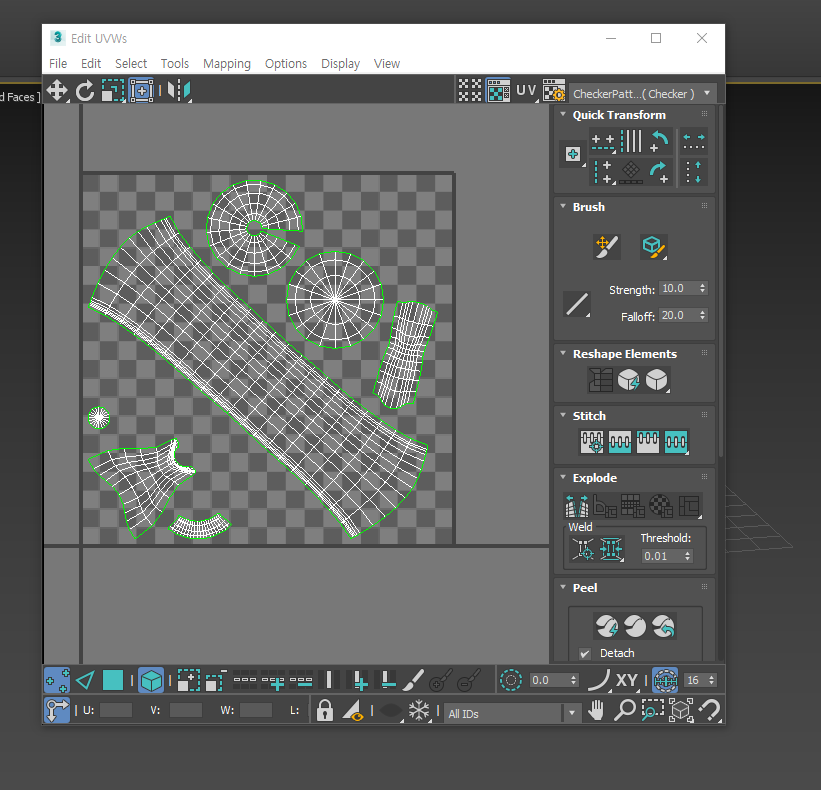The height and width of the screenshot is (790, 821).
Task: Click the UV axis display button
Action: pyautogui.click(x=526, y=91)
